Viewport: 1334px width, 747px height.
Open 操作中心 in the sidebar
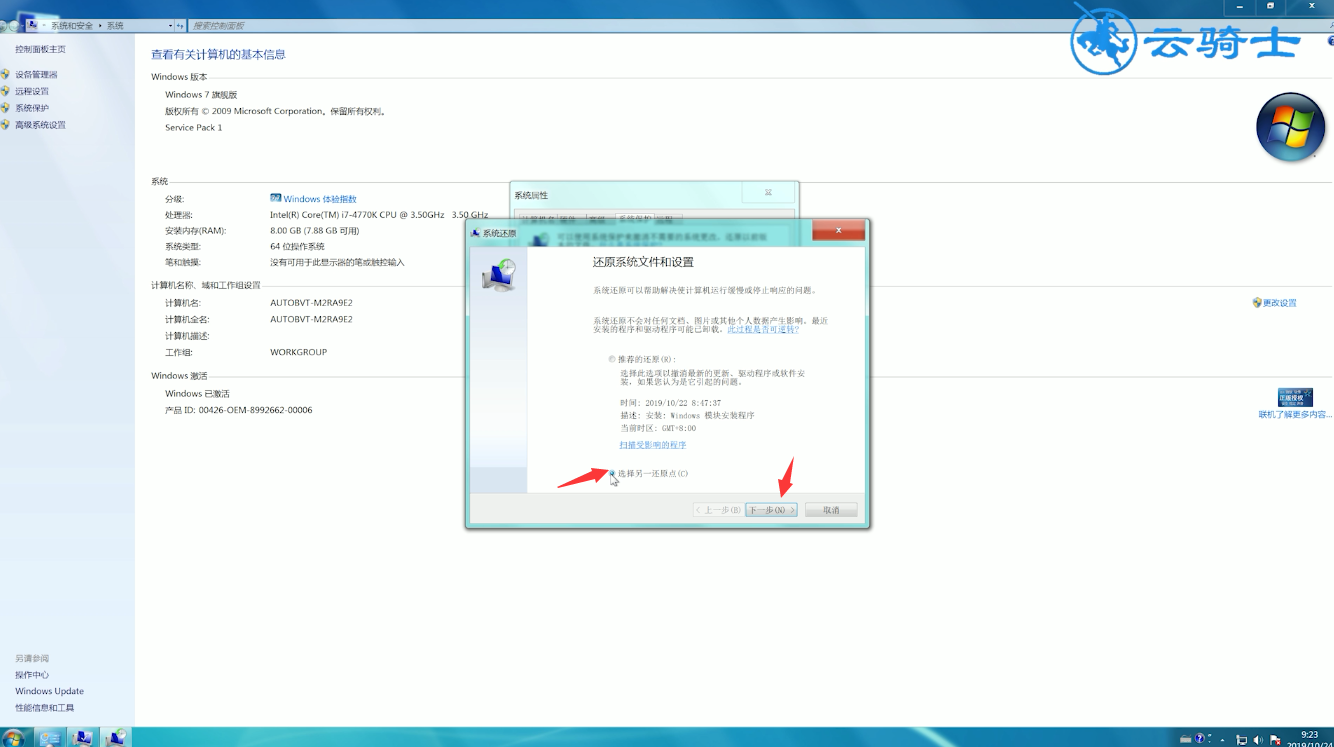click(x=32, y=675)
